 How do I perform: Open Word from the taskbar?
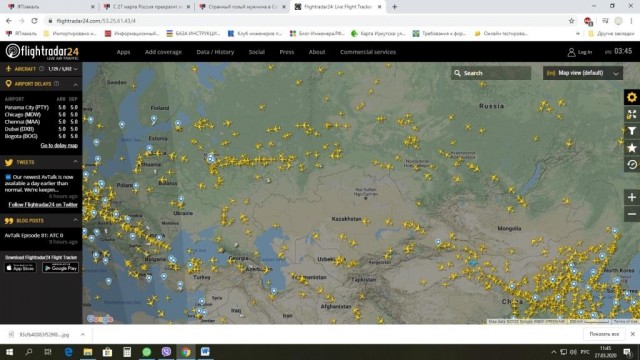[x=205, y=352]
